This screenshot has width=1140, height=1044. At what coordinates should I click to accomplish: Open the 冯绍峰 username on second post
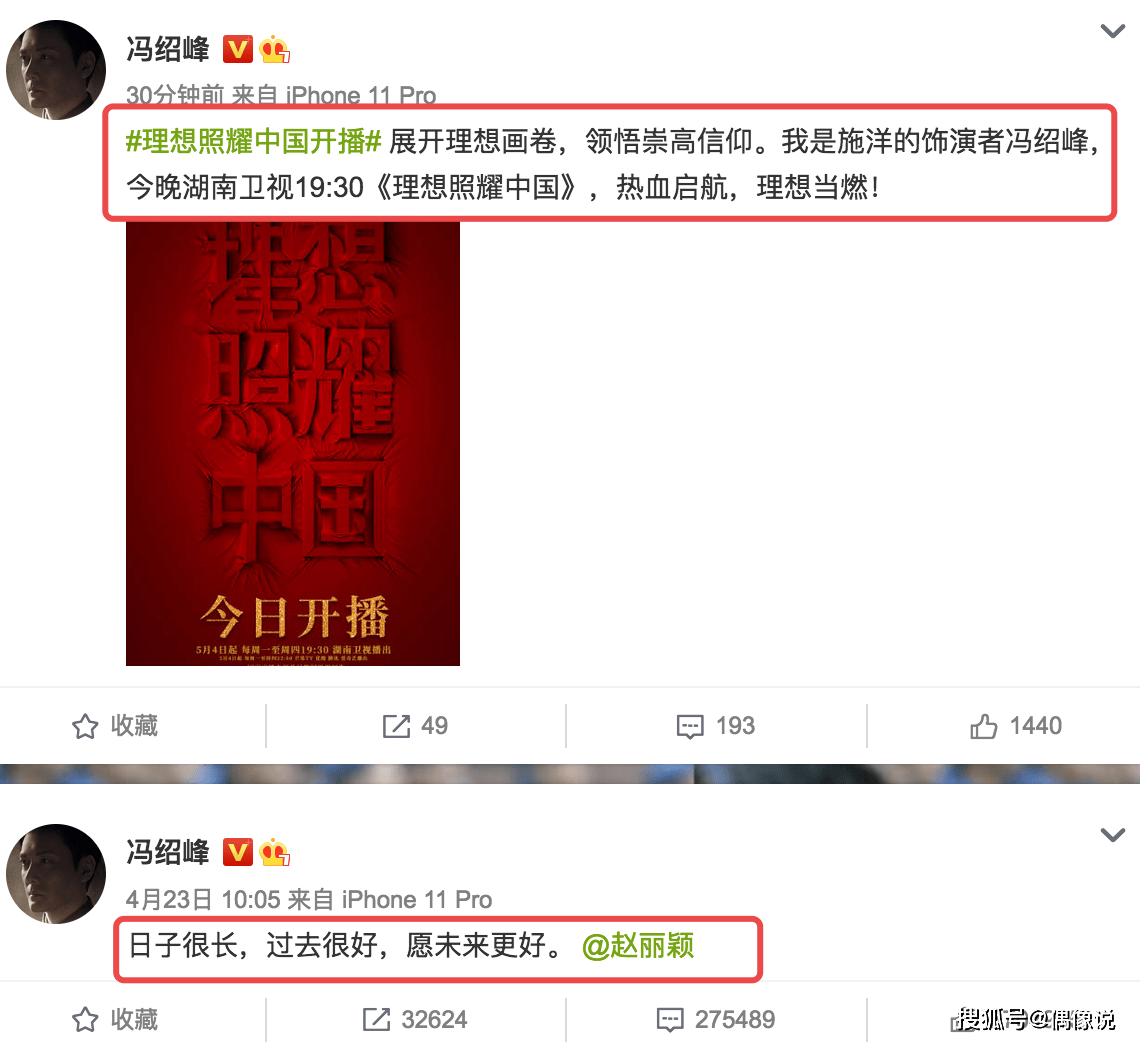pos(168,852)
